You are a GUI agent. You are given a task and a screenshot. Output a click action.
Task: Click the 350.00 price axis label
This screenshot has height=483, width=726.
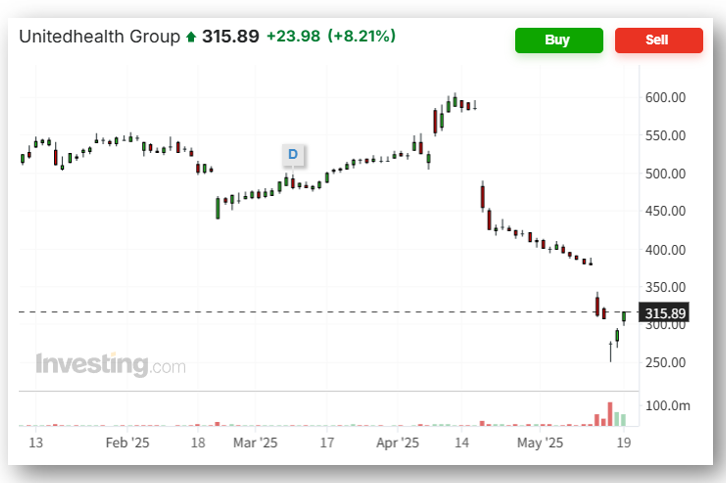665,288
